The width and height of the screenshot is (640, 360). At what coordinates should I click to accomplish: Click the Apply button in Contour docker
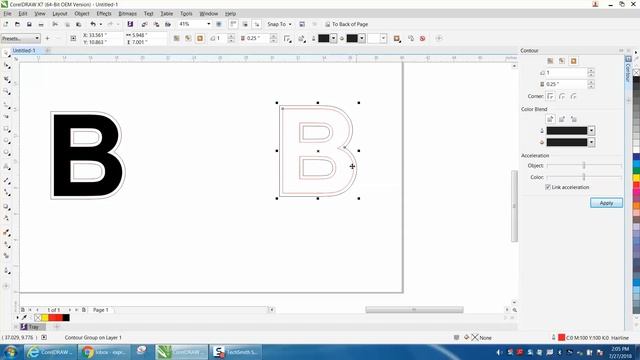click(x=606, y=203)
